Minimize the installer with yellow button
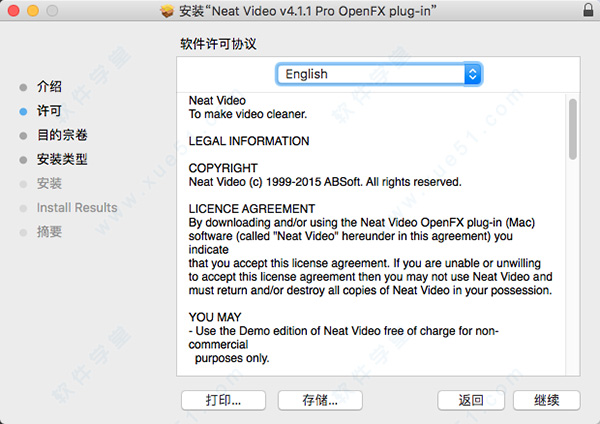Viewport: 600px width, 424px height. pyautogui.click(x=33, y=11)
